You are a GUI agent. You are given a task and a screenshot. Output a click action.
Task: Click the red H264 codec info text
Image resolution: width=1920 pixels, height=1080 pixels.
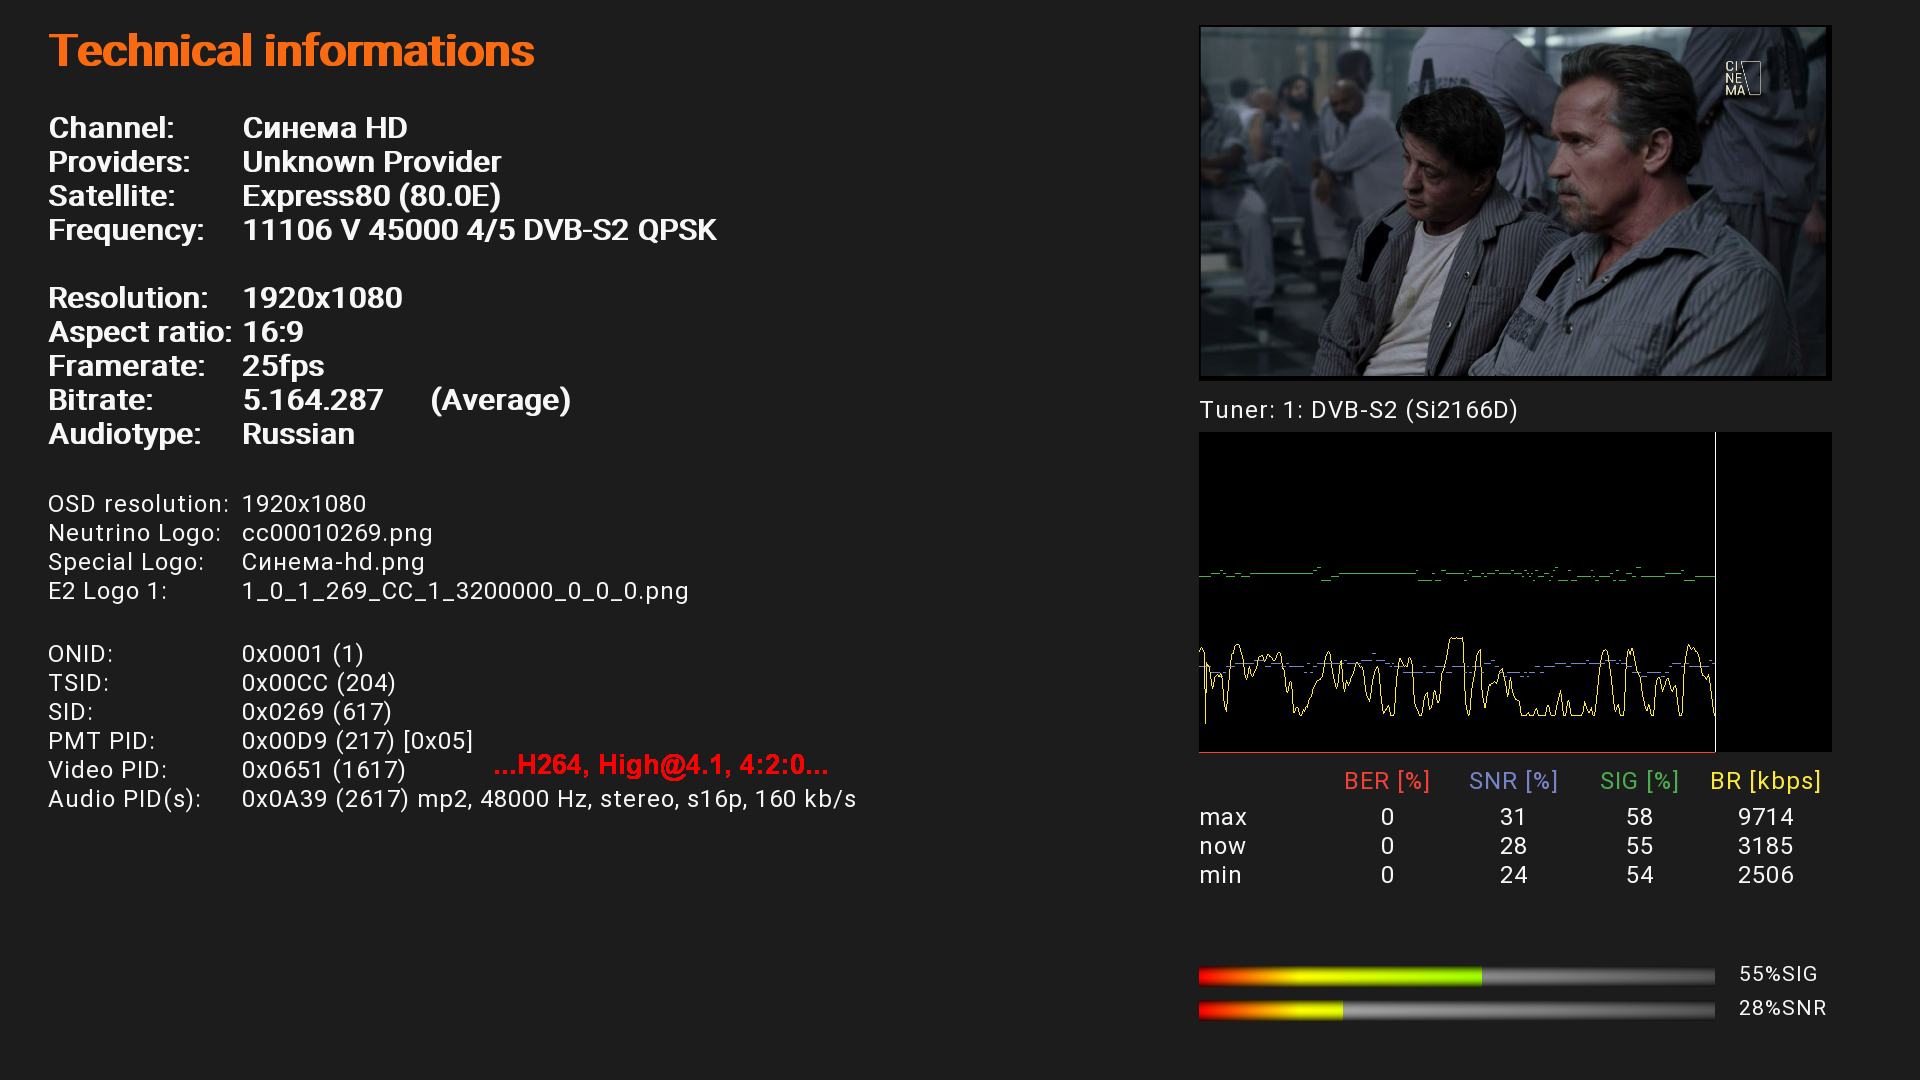[x=661, y=765]
